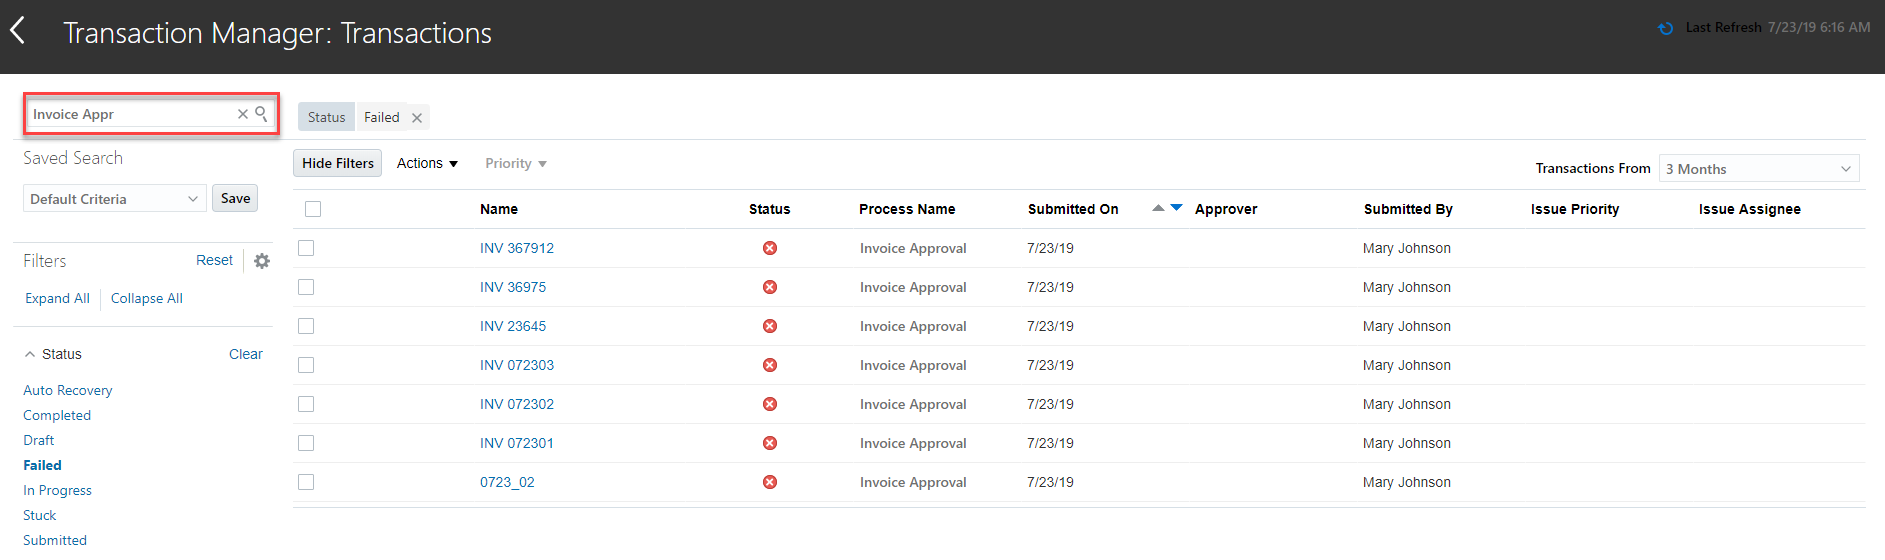Image resolution: width=1885 pixels, height=560 pixels.
Task: Sort Submitted On descending arrow
Action: (x=1177, y=208)
